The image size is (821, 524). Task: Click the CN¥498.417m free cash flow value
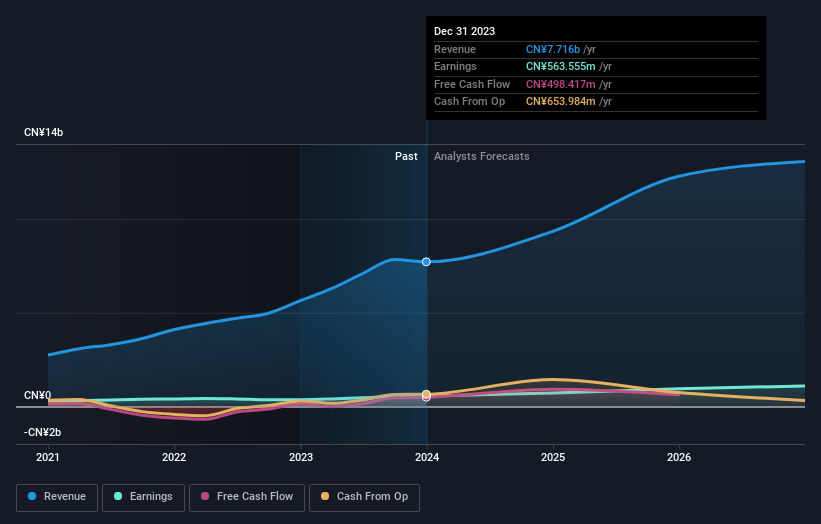pos(561,84)
